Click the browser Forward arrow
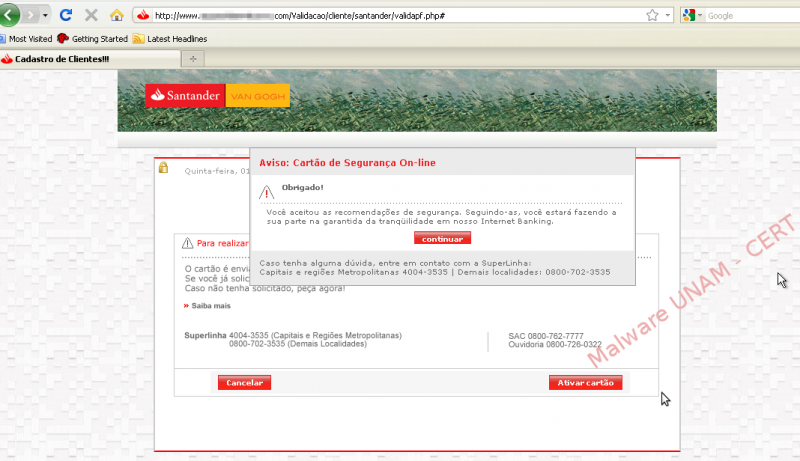Viewport: 800px width, 461px height. [31, 15]
